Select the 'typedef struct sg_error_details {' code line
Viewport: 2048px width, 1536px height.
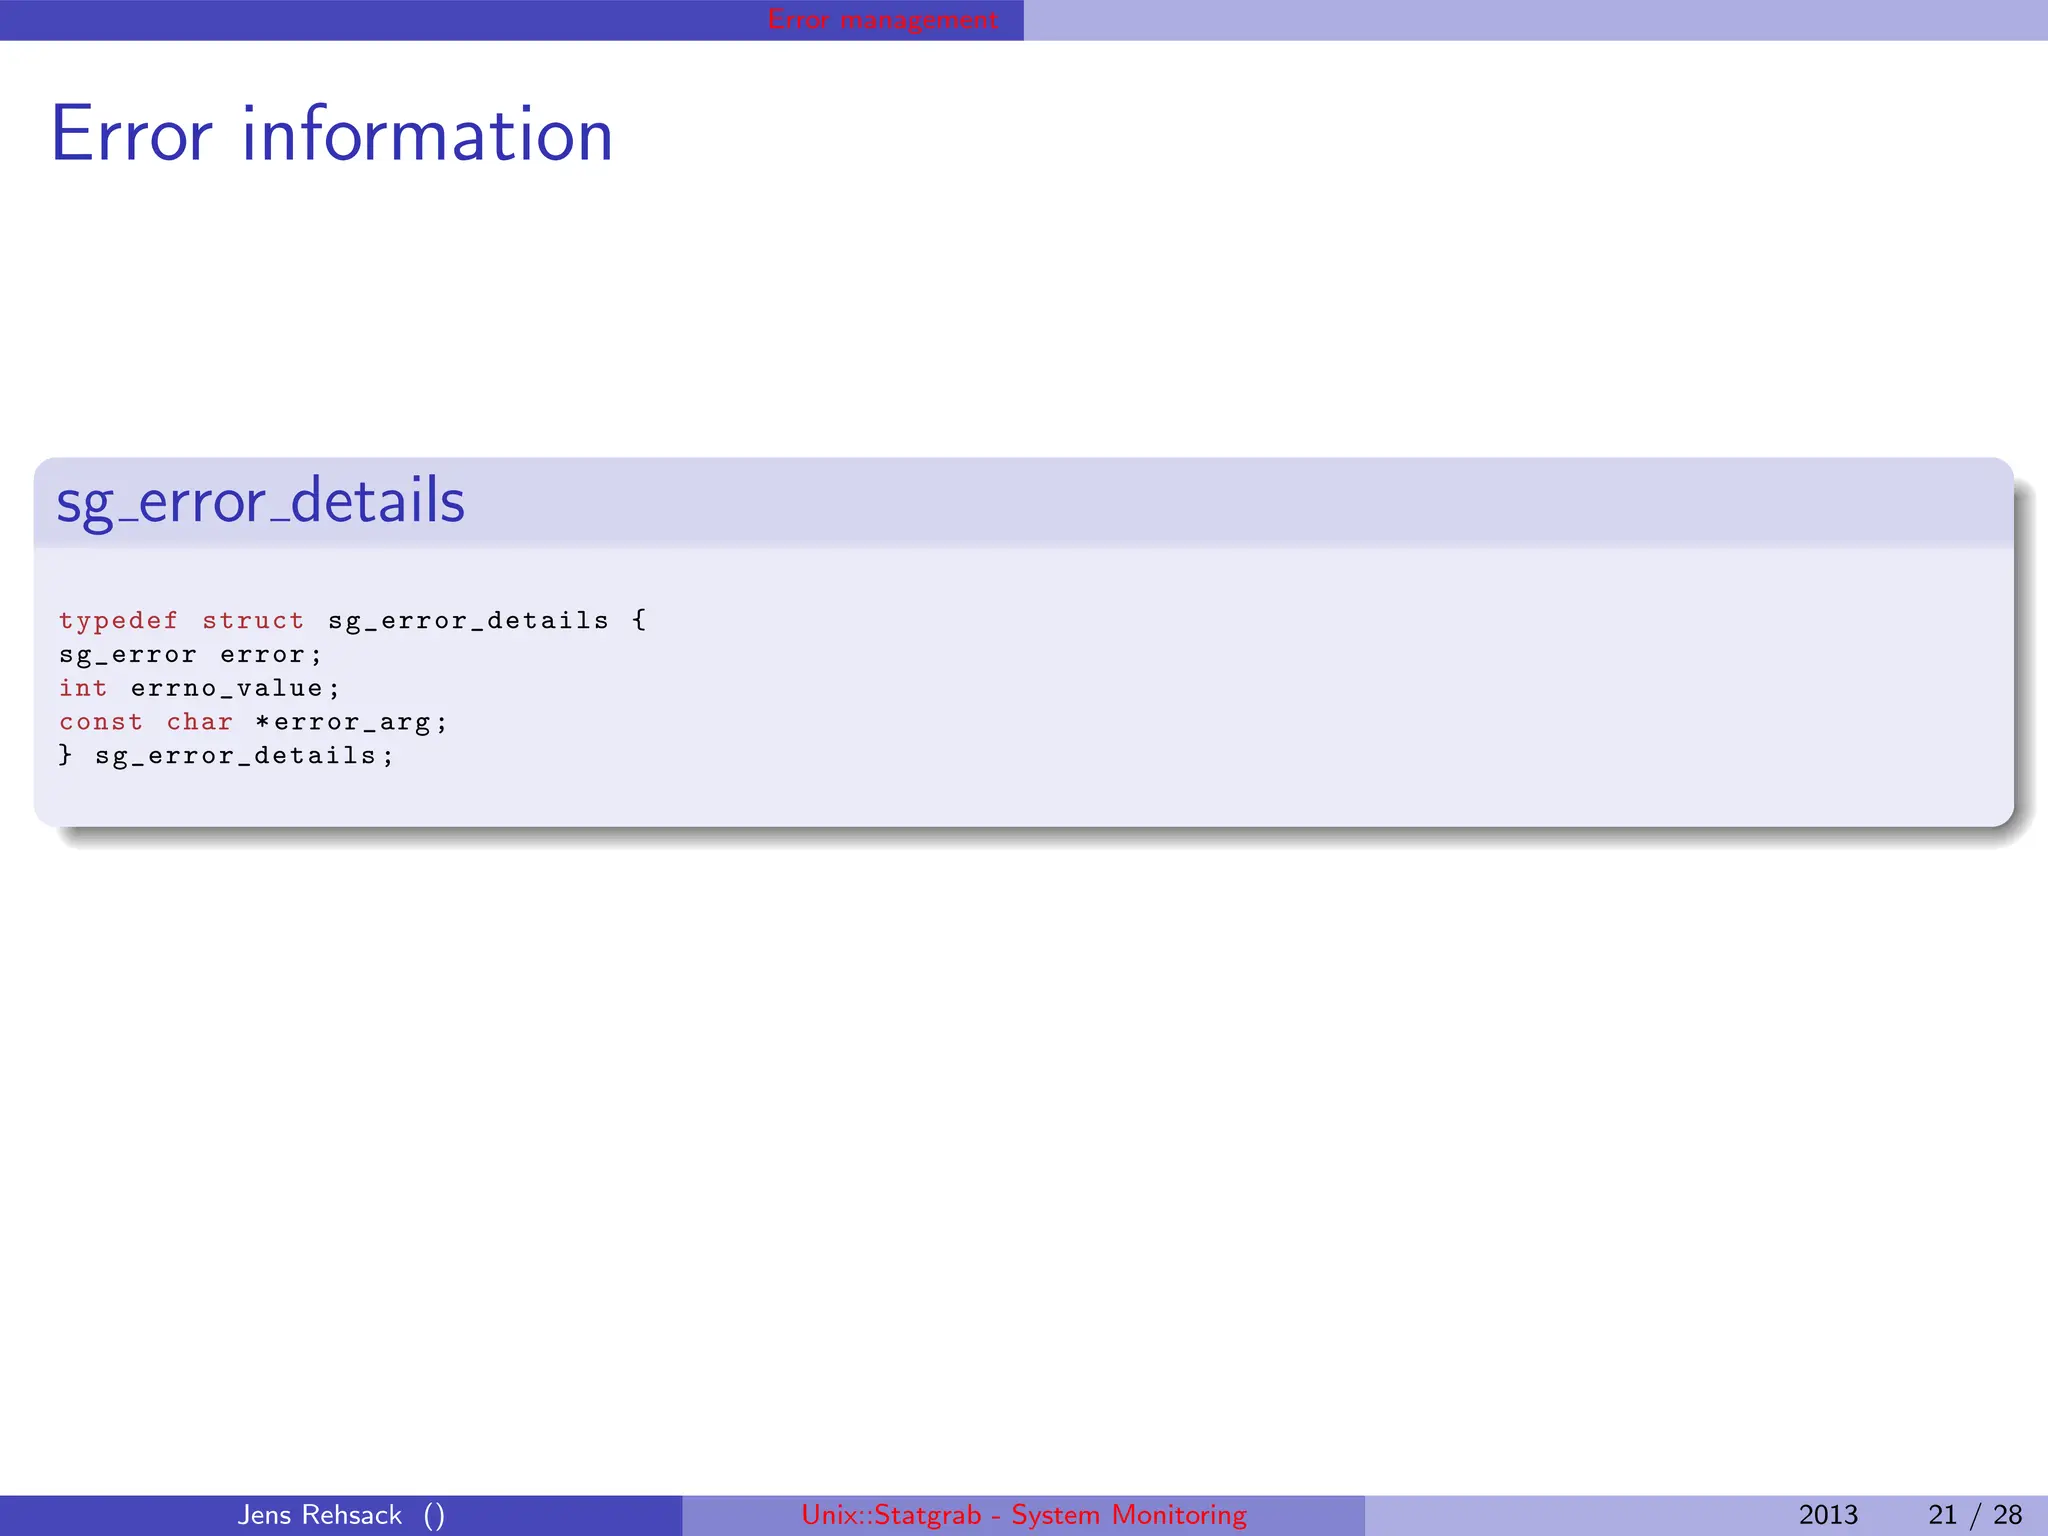353,621
